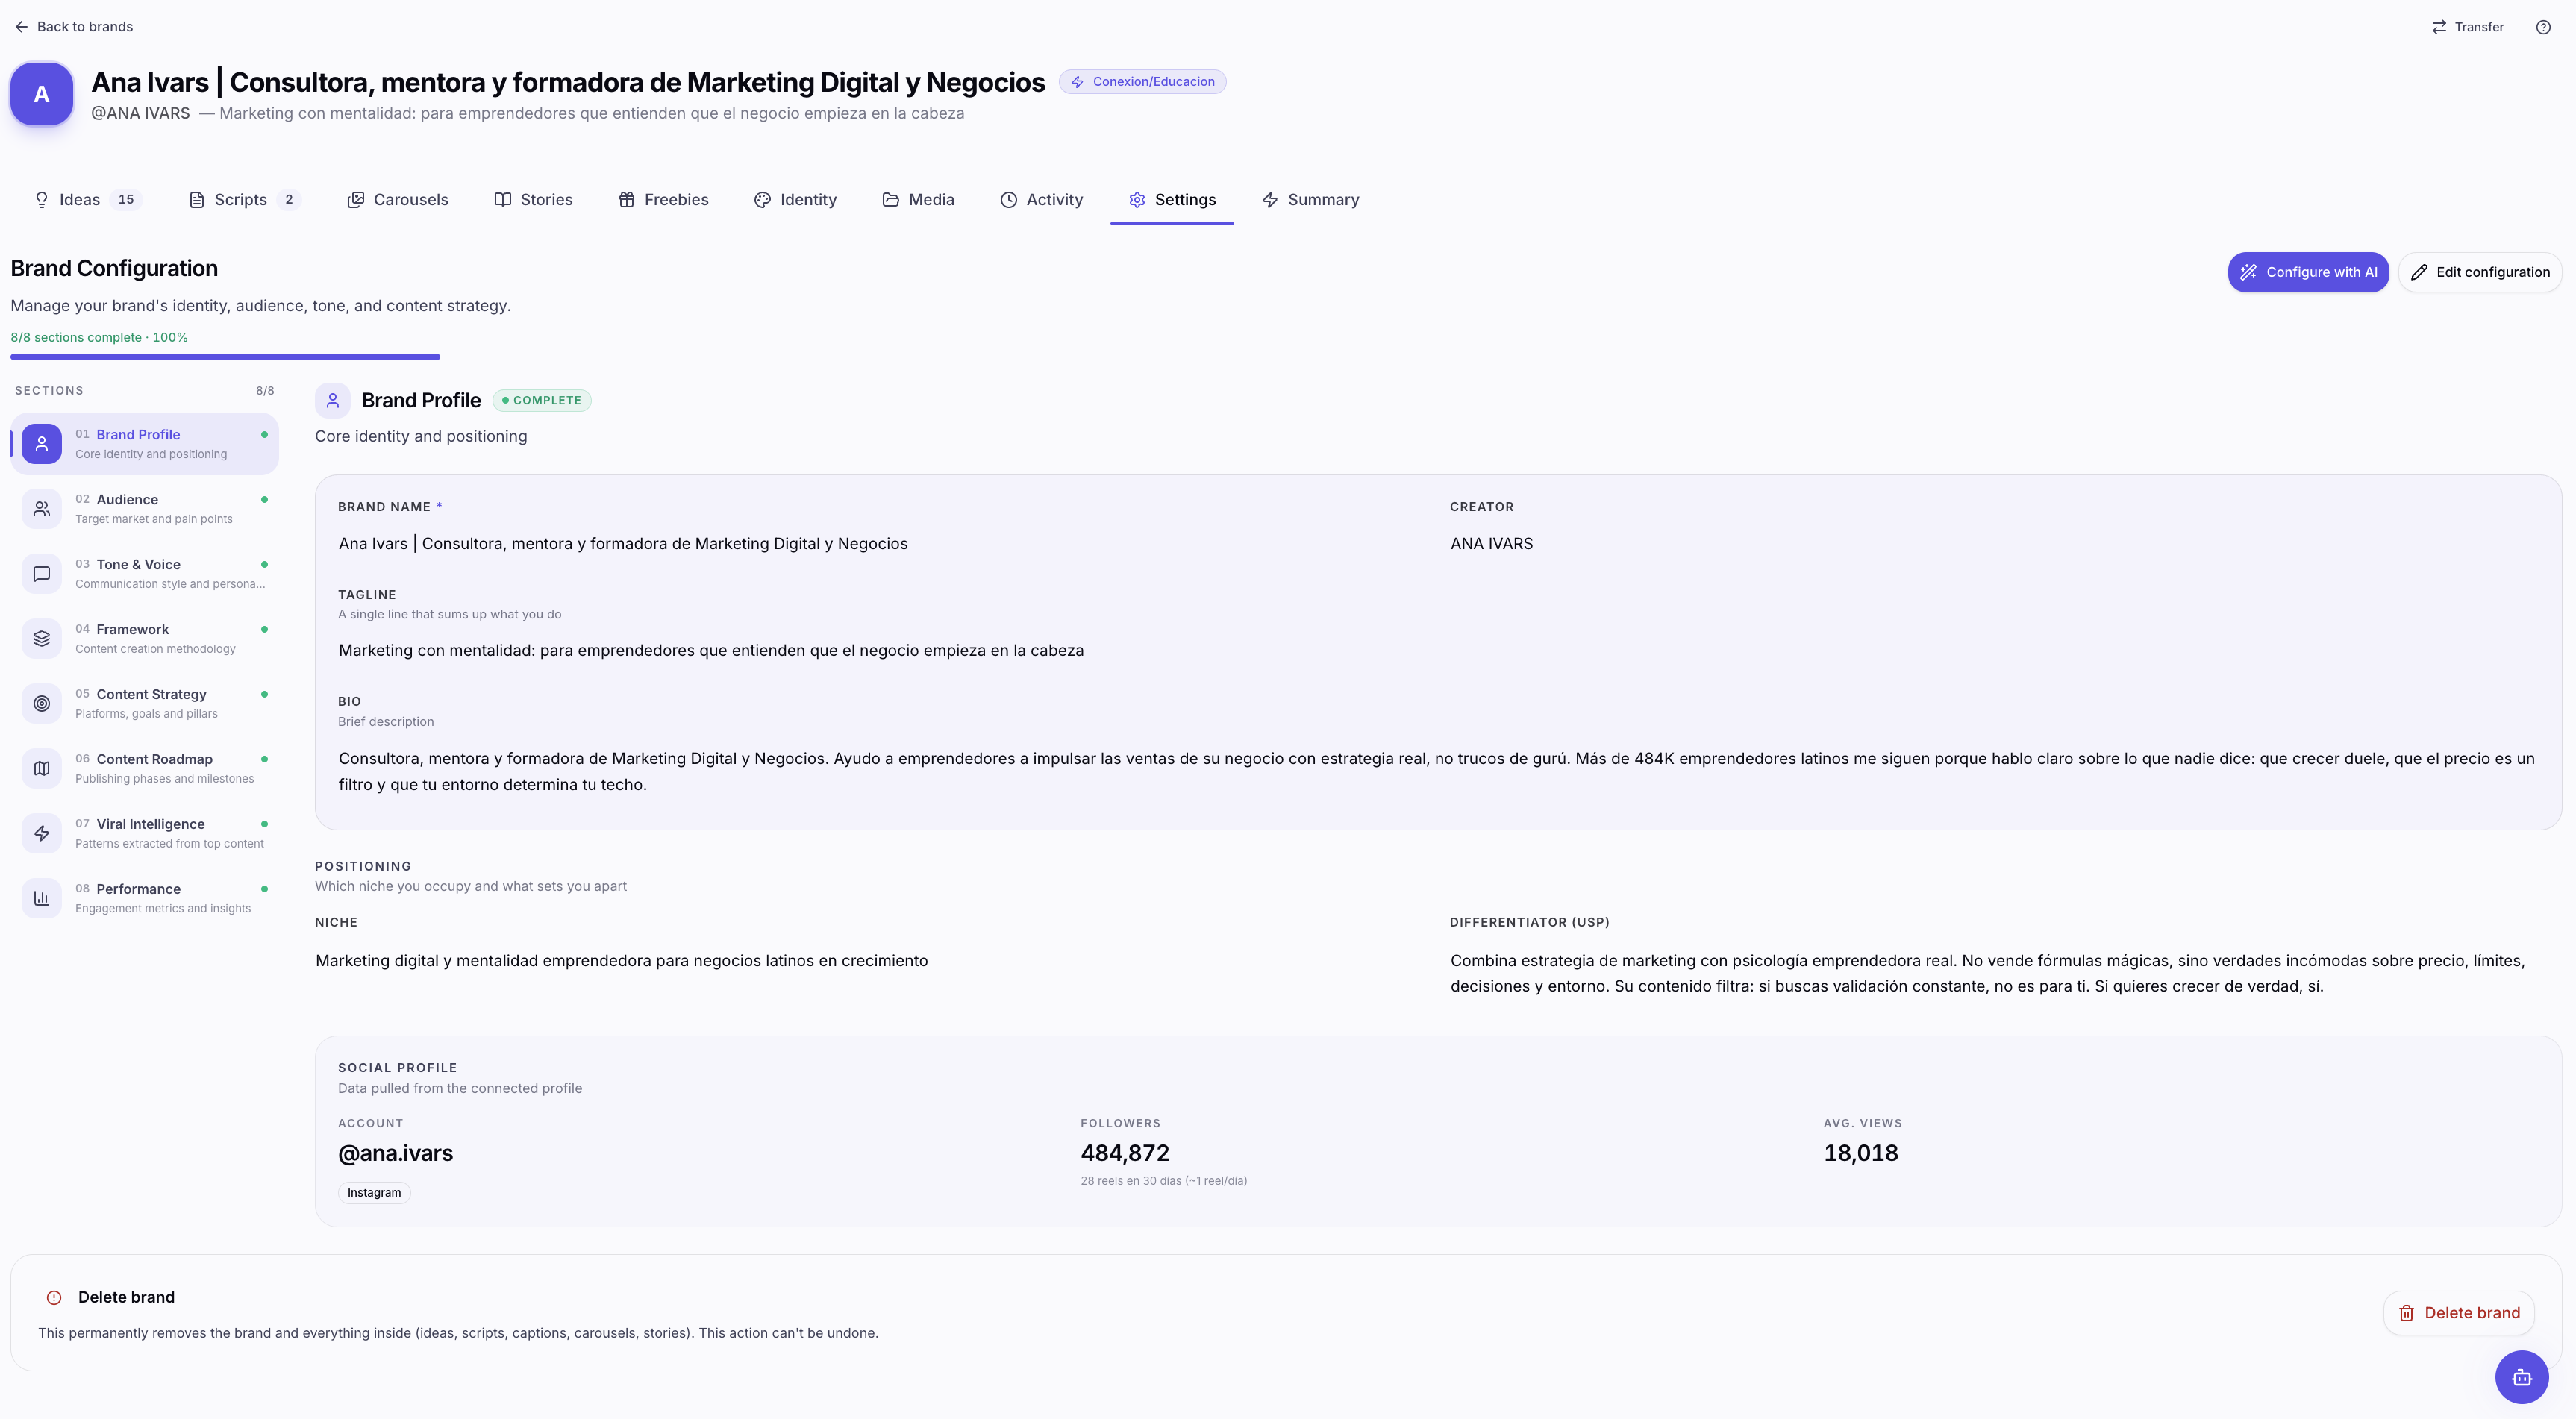This screenshot has width=2576, height=1419.
Task: Click the COMPLETE status badge
Action: click(542, 401)
